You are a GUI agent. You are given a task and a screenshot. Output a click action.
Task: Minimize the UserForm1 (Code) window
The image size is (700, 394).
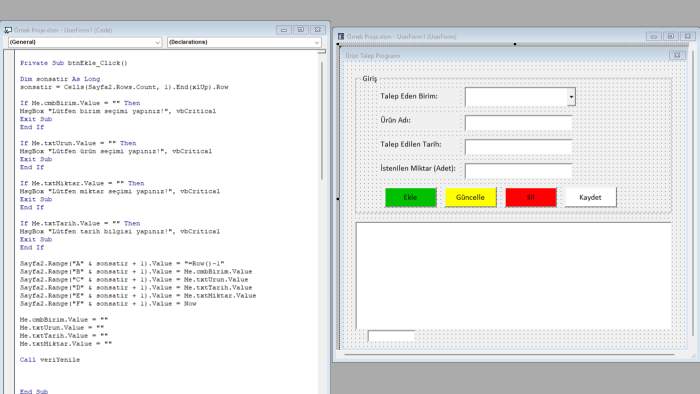(x=283, y=30)
